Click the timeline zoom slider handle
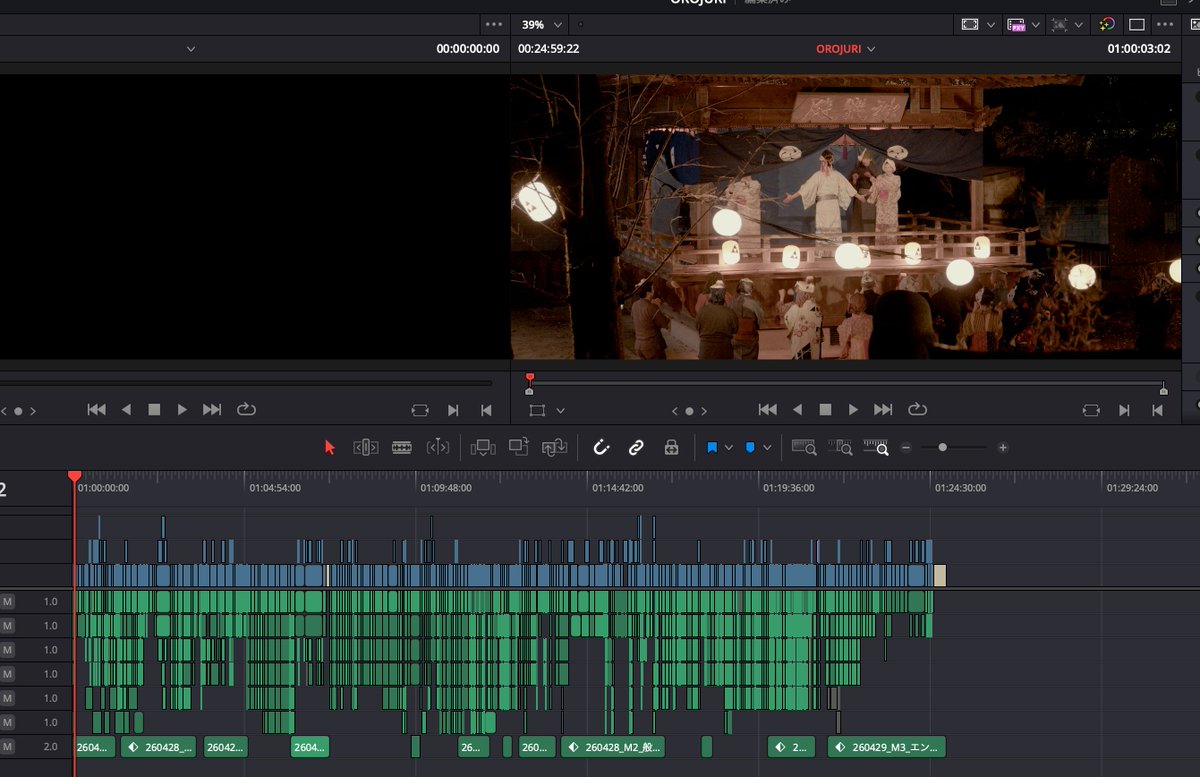Viewport: 1200px width, 777px height. (x=942, y=448)
